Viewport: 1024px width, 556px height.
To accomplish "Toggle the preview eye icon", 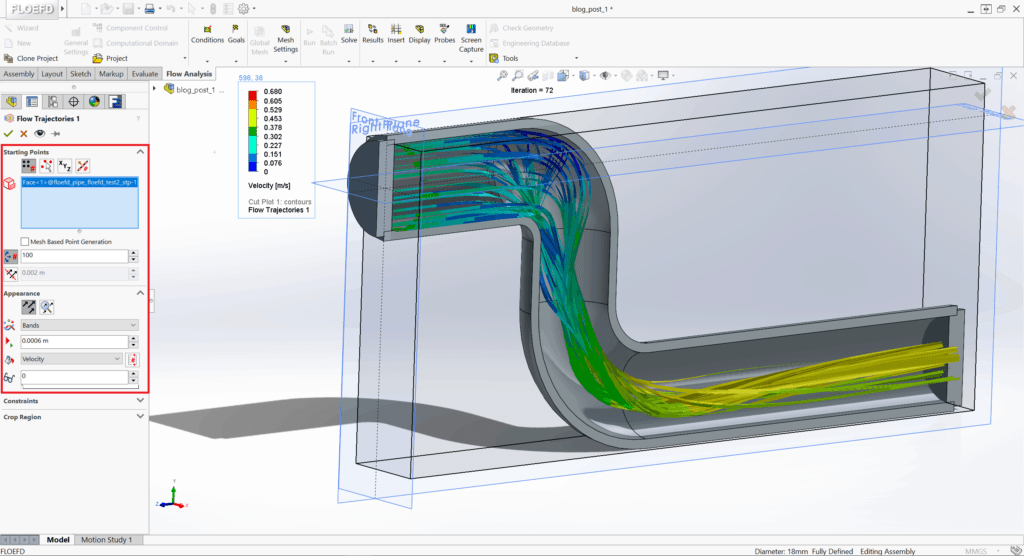I will pyautogui.click(x=40, y=133).
